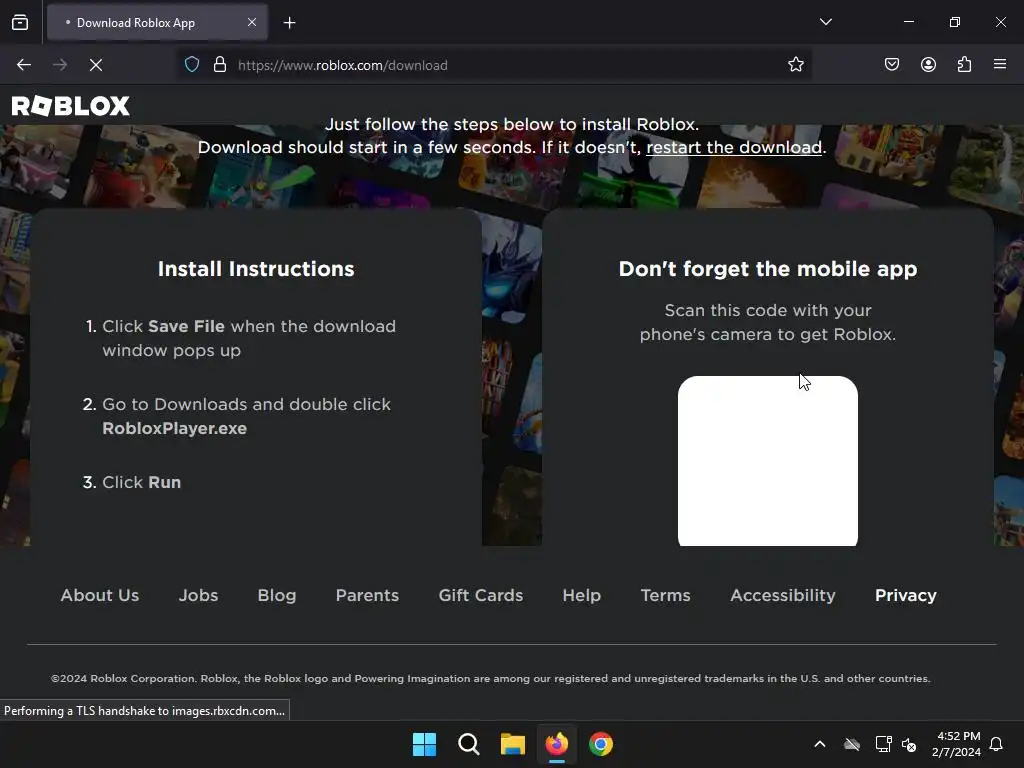View Terms footer link

tap(665, 596)
